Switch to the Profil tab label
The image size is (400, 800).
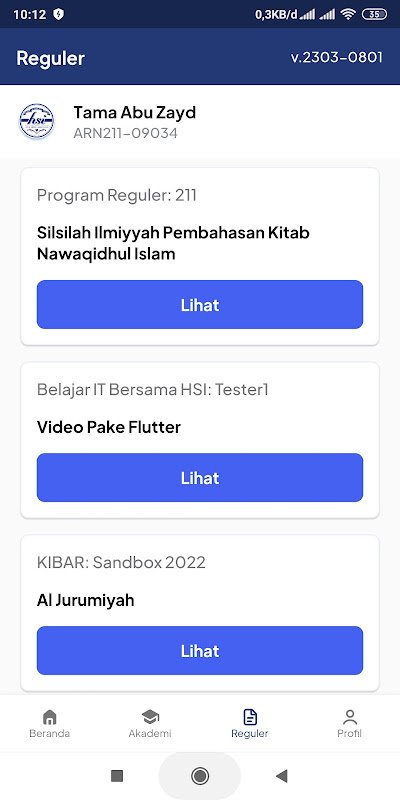[349, 734]
